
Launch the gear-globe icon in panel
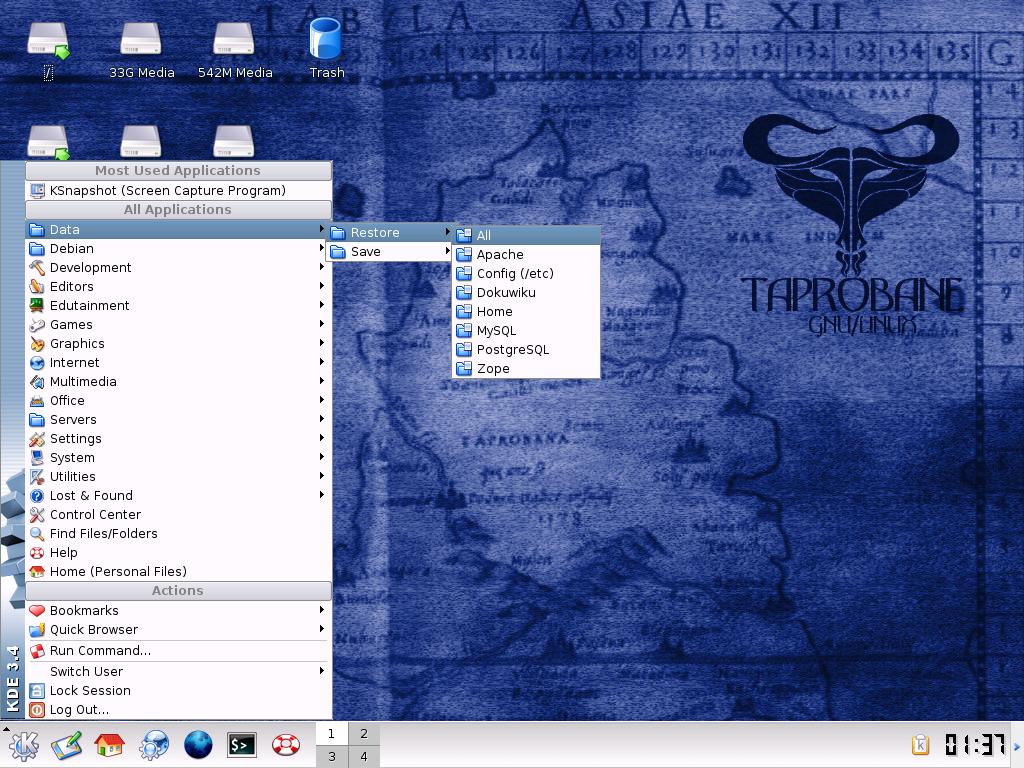coord(153,744)
